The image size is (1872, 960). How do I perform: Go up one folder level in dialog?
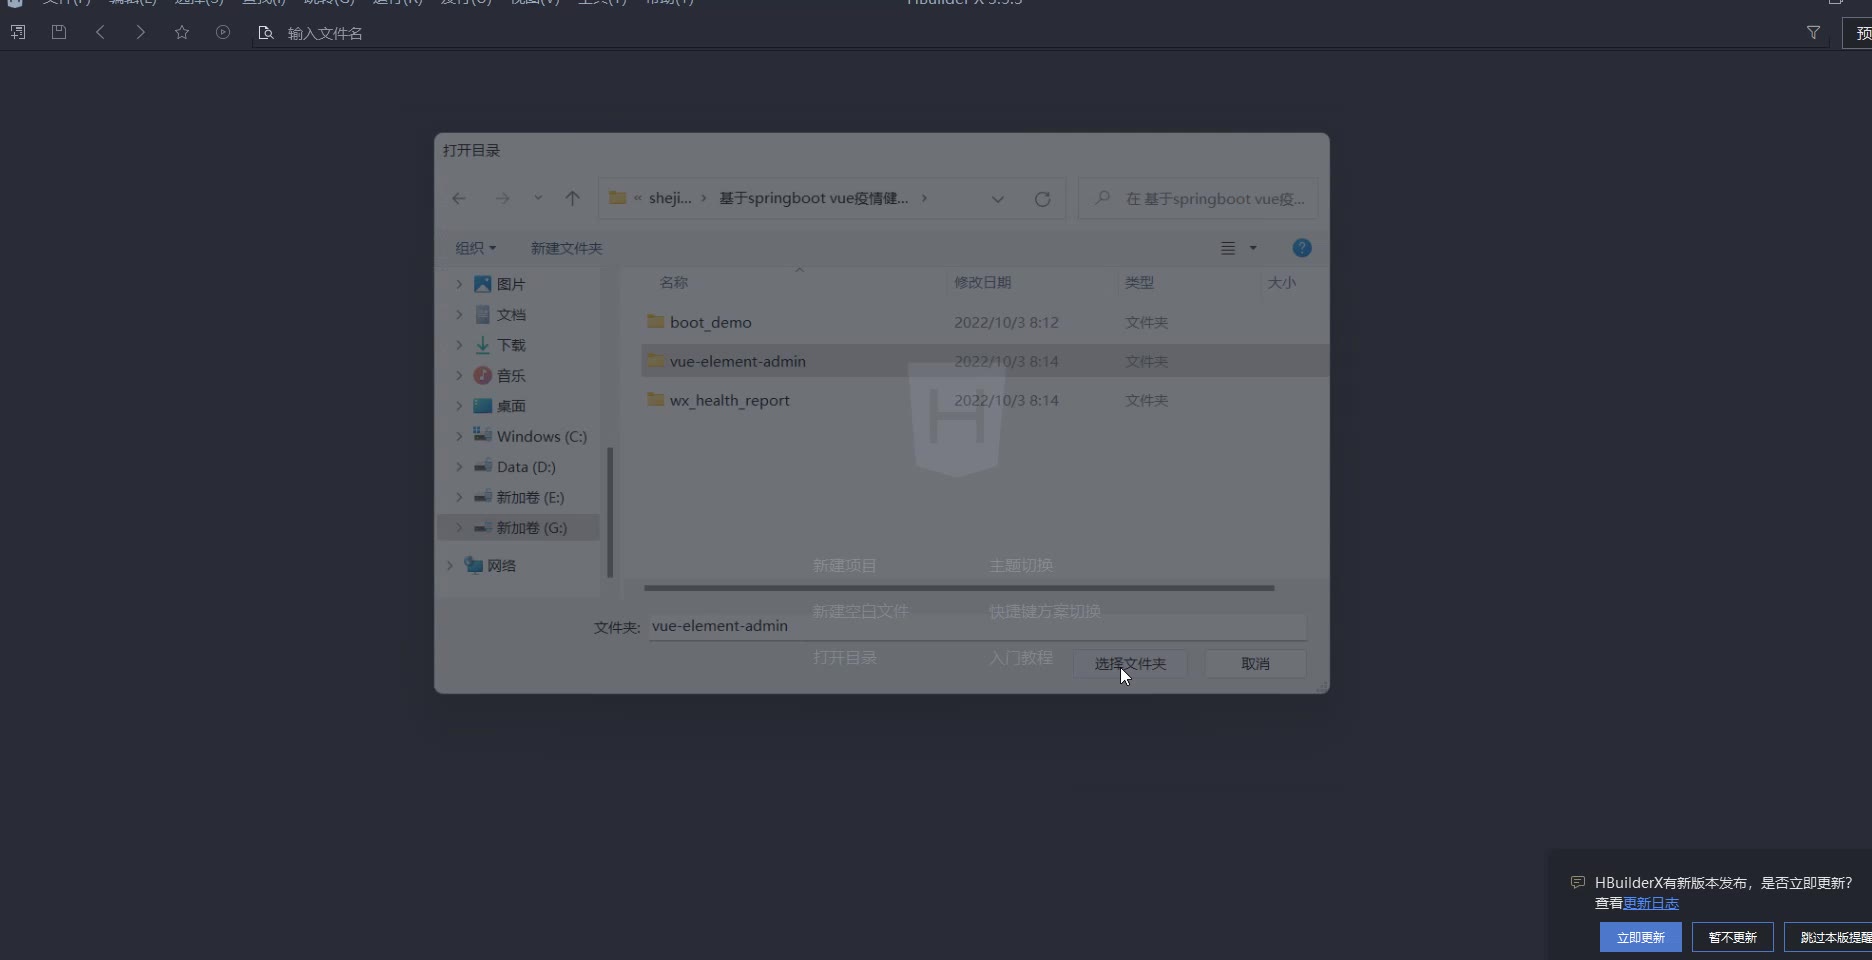click(x=573, y=198)
